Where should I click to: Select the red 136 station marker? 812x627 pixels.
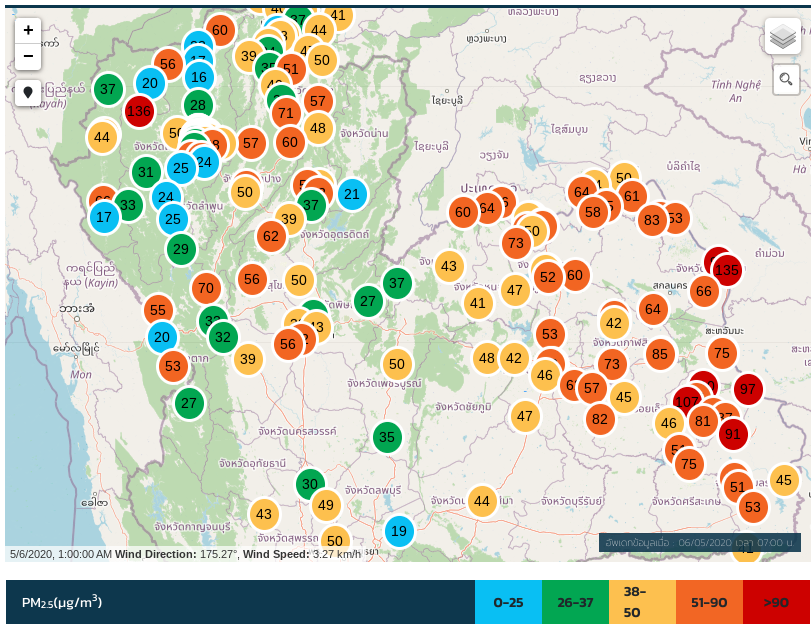[x=139, y=111]
